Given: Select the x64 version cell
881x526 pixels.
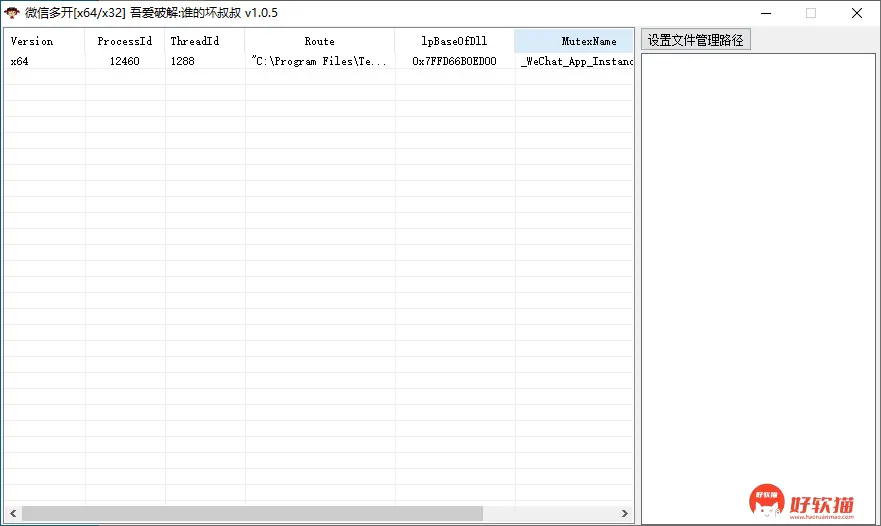Looking at the screenshot, I should 44,61.
